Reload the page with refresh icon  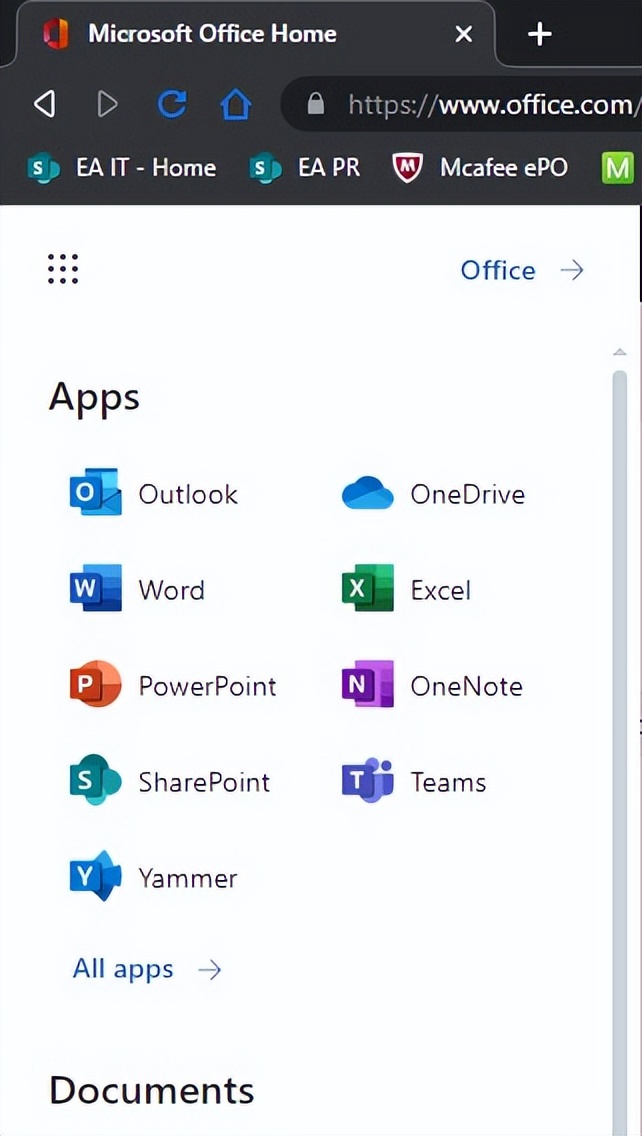click(x=172, y=104)
